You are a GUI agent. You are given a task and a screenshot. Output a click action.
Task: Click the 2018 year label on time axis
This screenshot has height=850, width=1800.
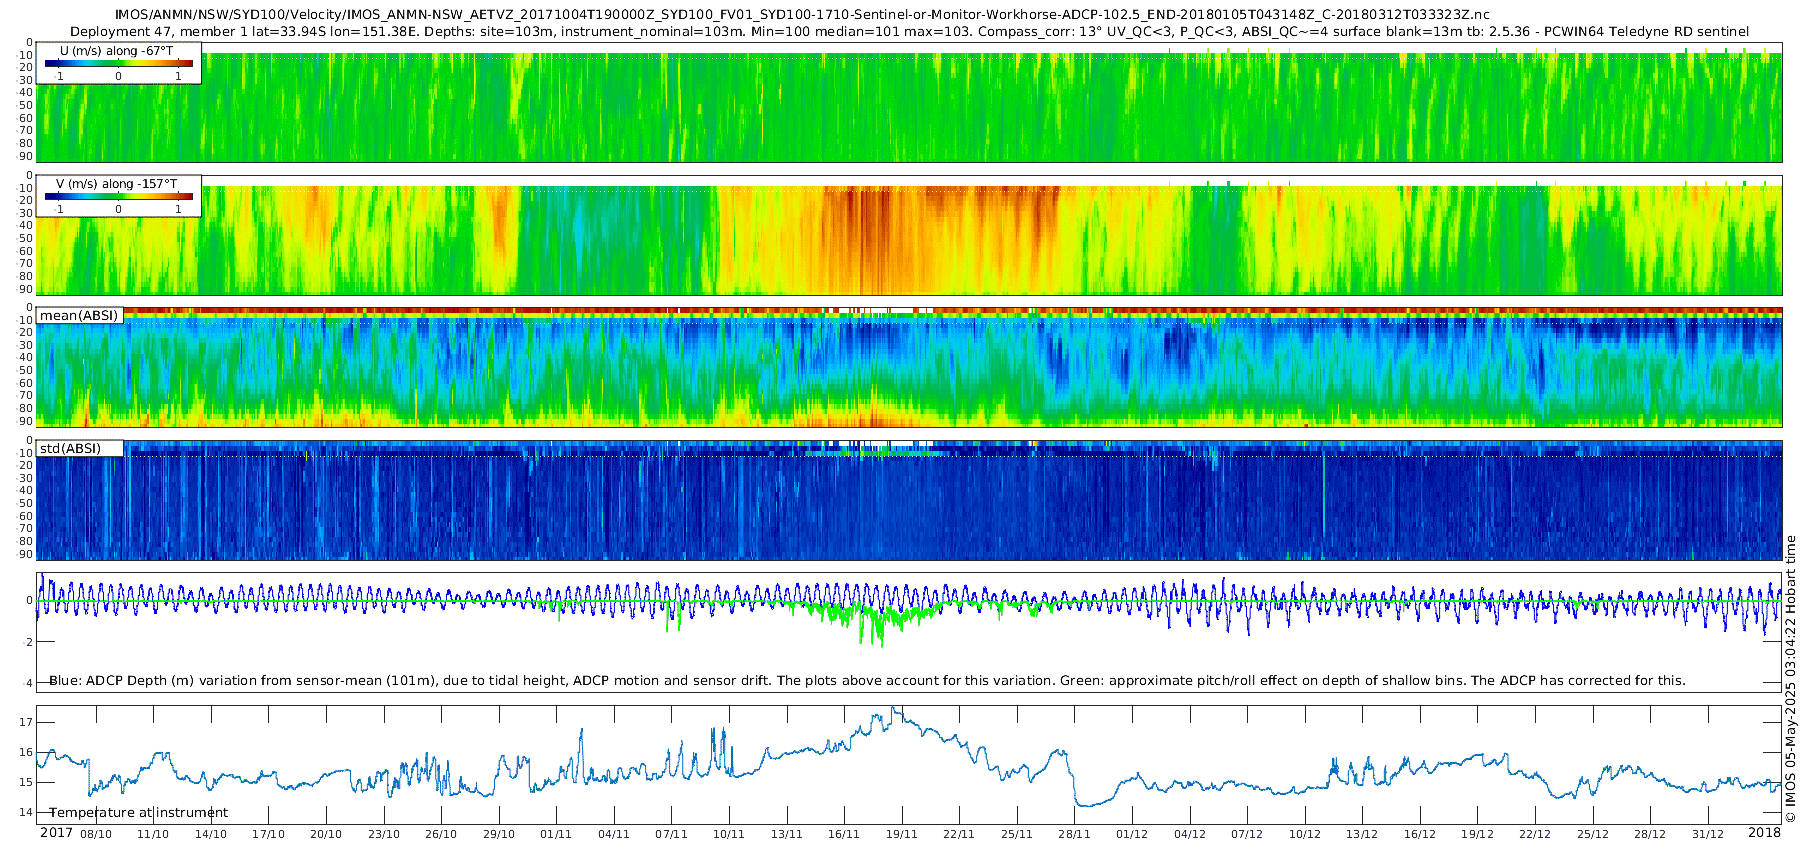[1764, 833]
